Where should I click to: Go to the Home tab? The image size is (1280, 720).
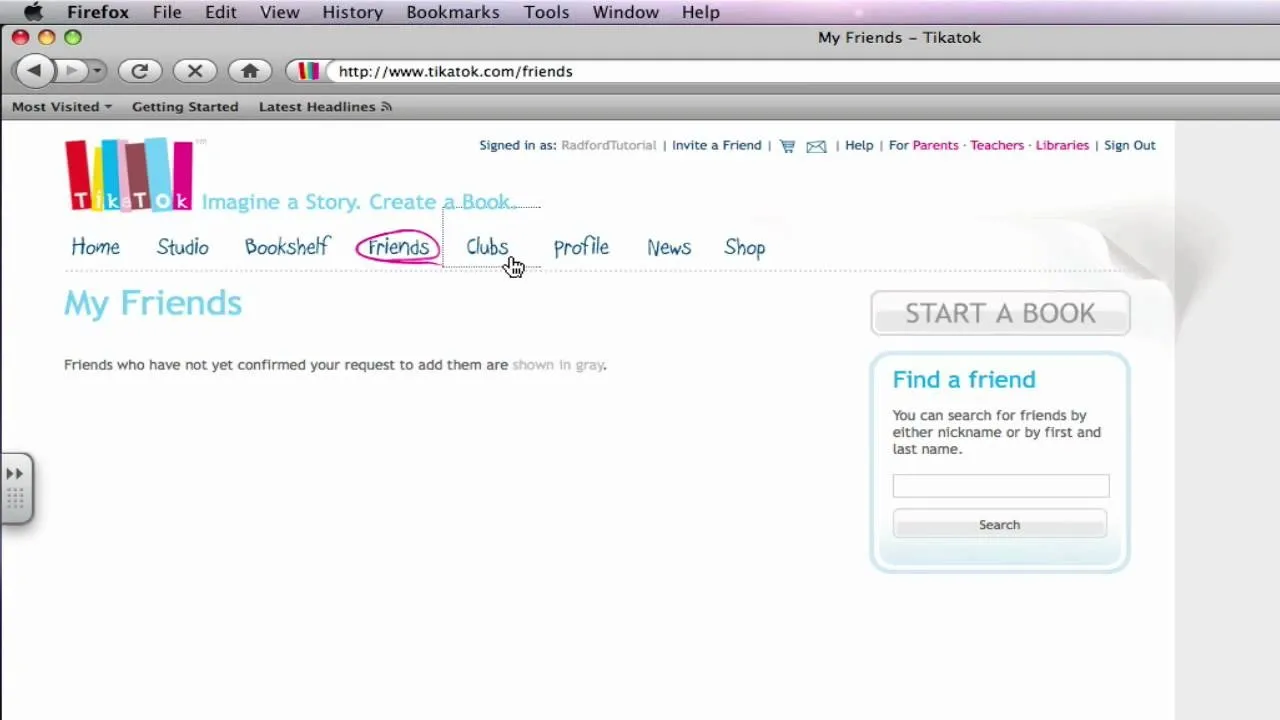click(x=95, y=247)
